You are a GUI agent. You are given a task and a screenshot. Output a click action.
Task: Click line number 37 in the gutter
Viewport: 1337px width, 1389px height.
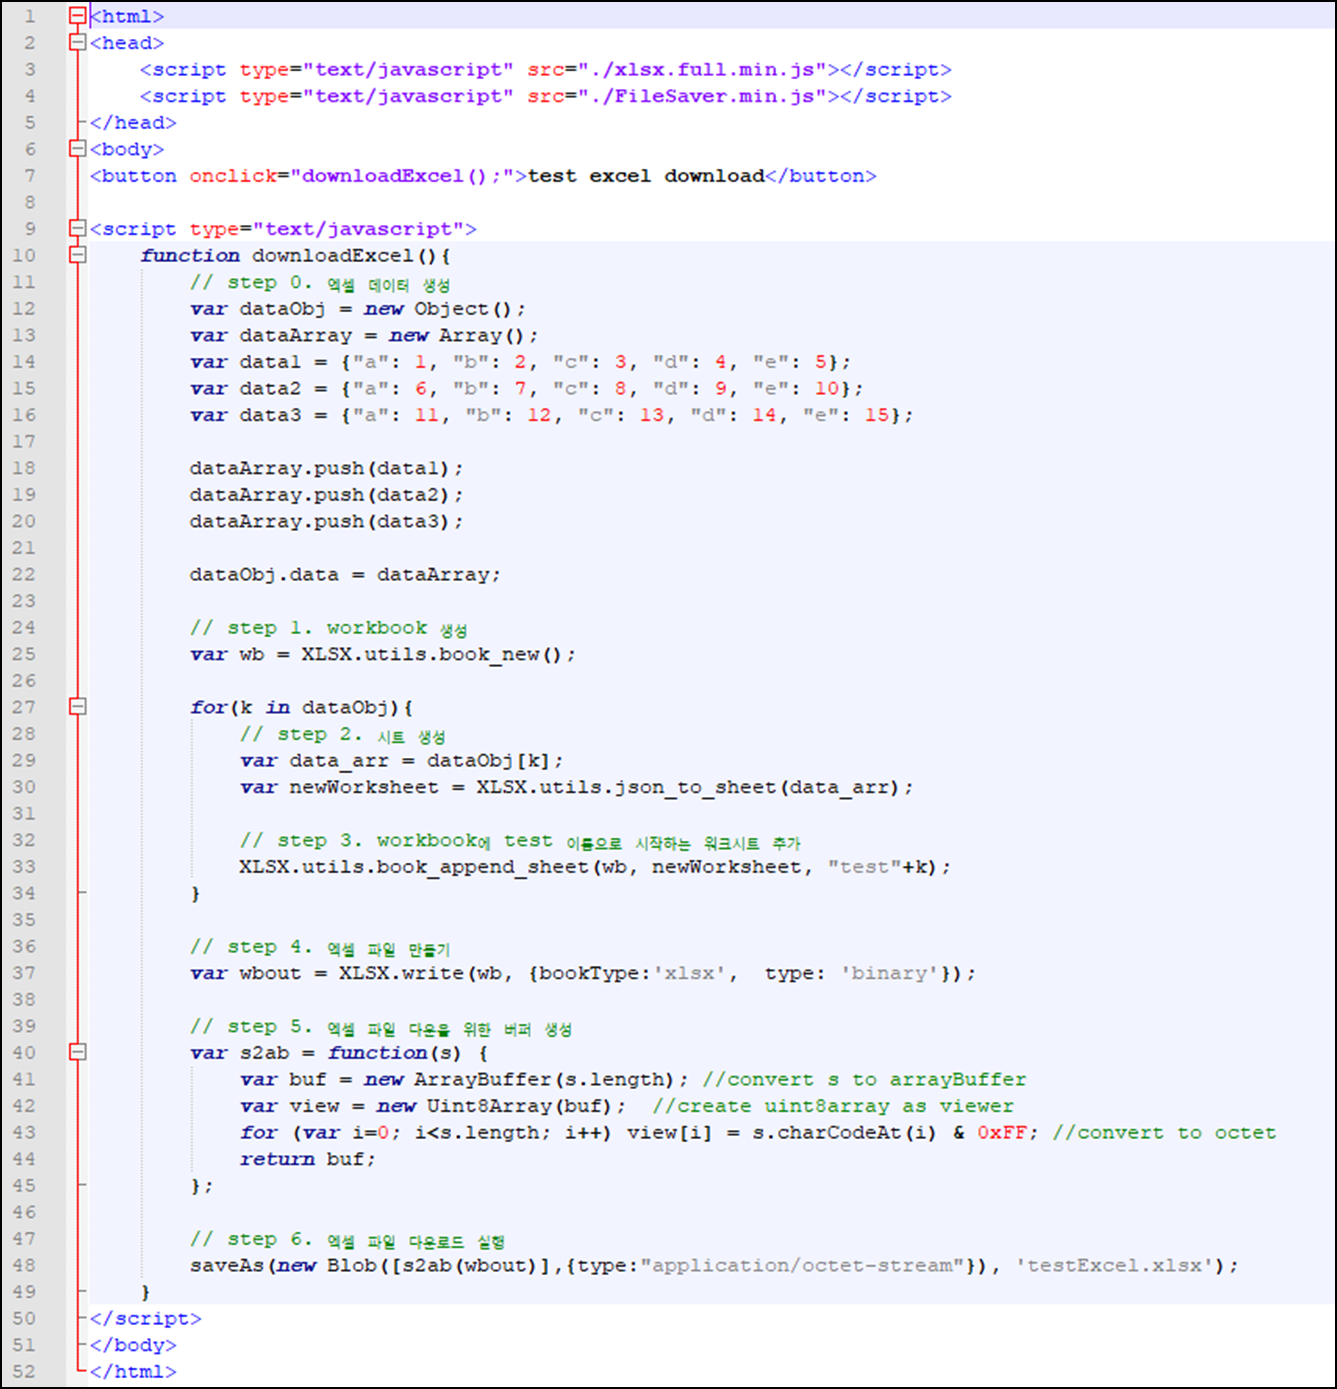pyautogui.click(x=24, y=973)
